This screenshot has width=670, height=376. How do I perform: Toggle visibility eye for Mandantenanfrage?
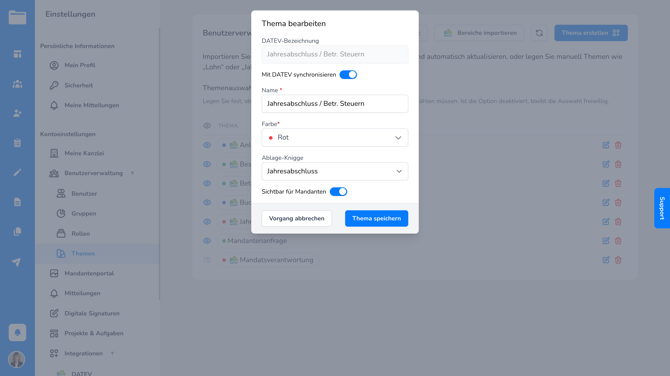[207, 241]
